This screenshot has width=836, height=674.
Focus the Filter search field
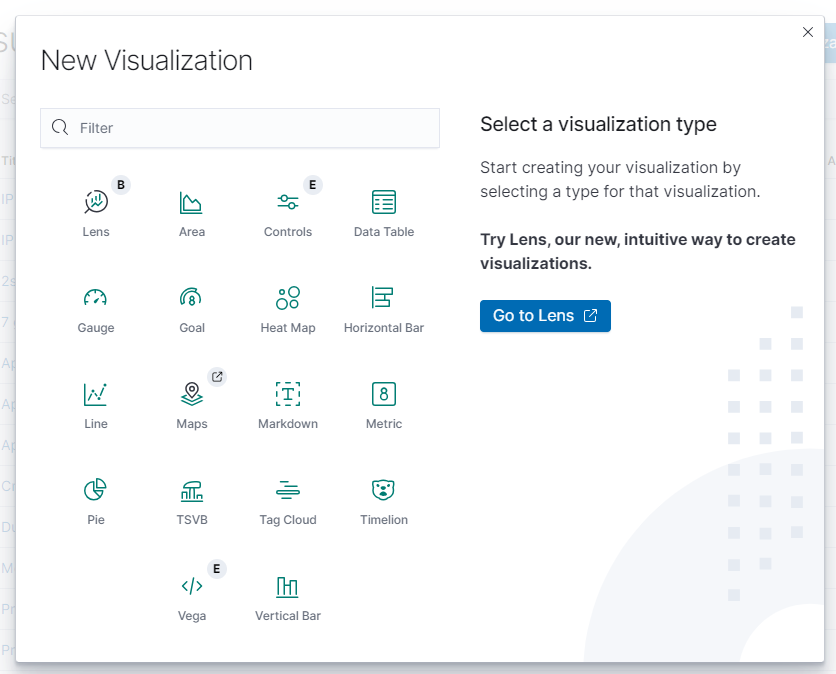pos(250,128)
